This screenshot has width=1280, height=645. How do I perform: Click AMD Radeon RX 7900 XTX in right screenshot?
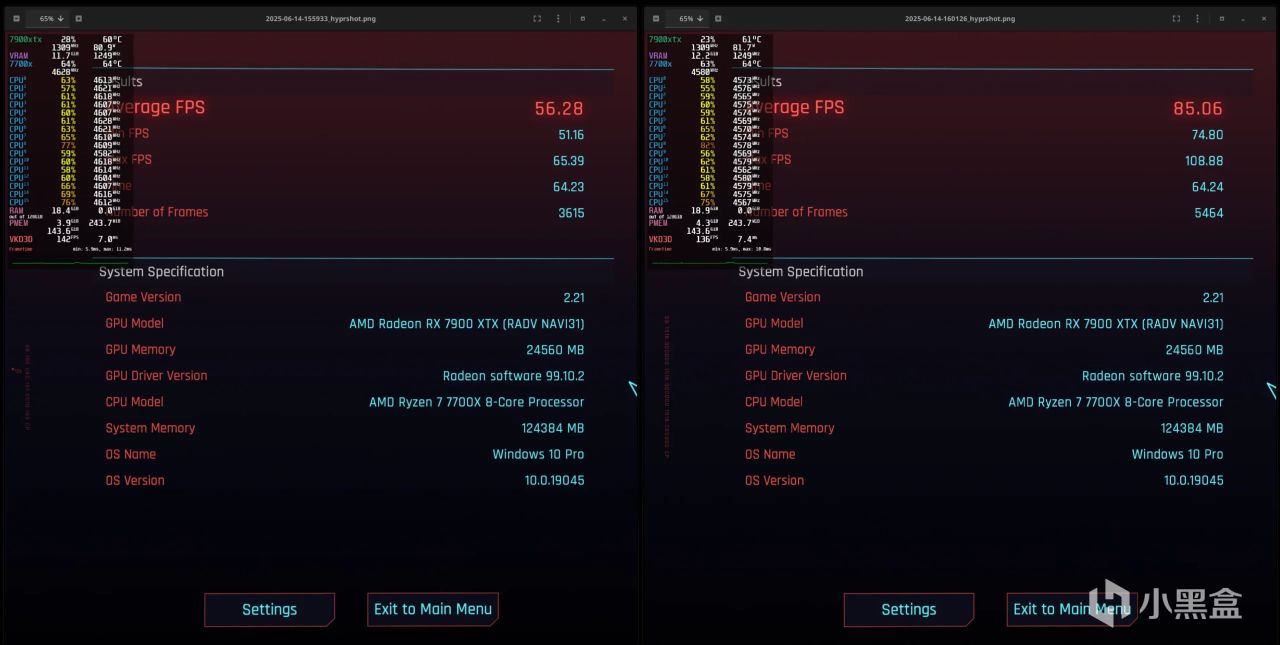(1106, 323)
